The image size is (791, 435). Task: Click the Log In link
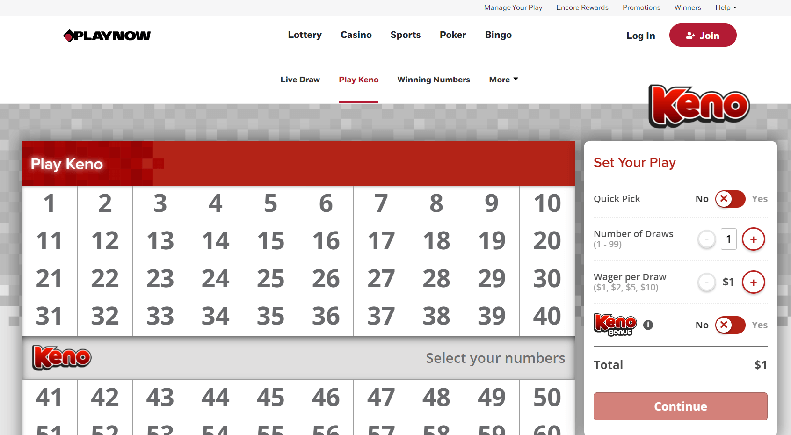point(641,35)
